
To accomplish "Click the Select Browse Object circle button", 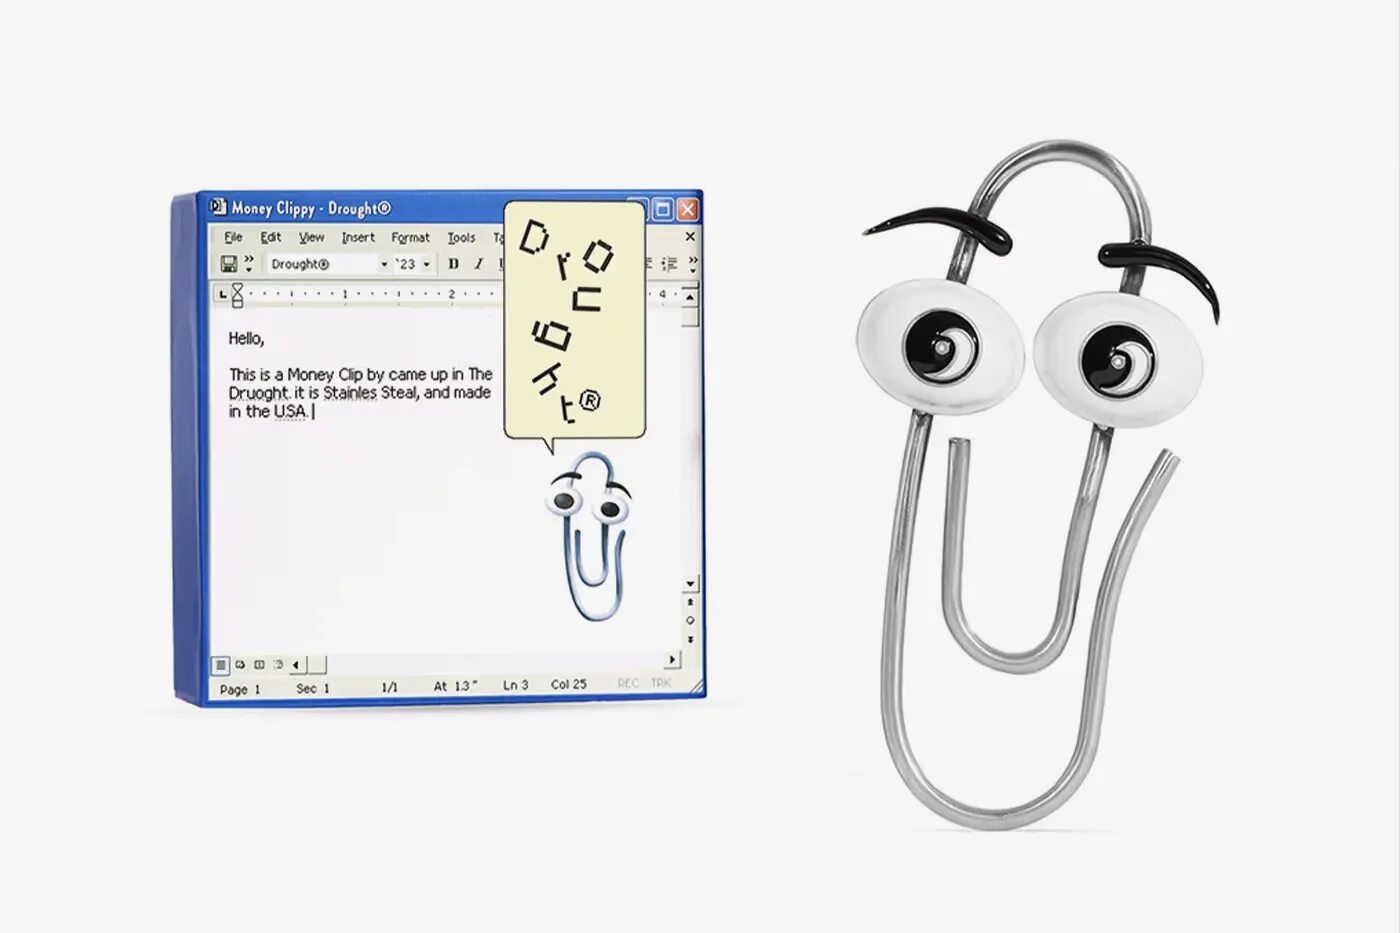I will [x=690, y=621].
